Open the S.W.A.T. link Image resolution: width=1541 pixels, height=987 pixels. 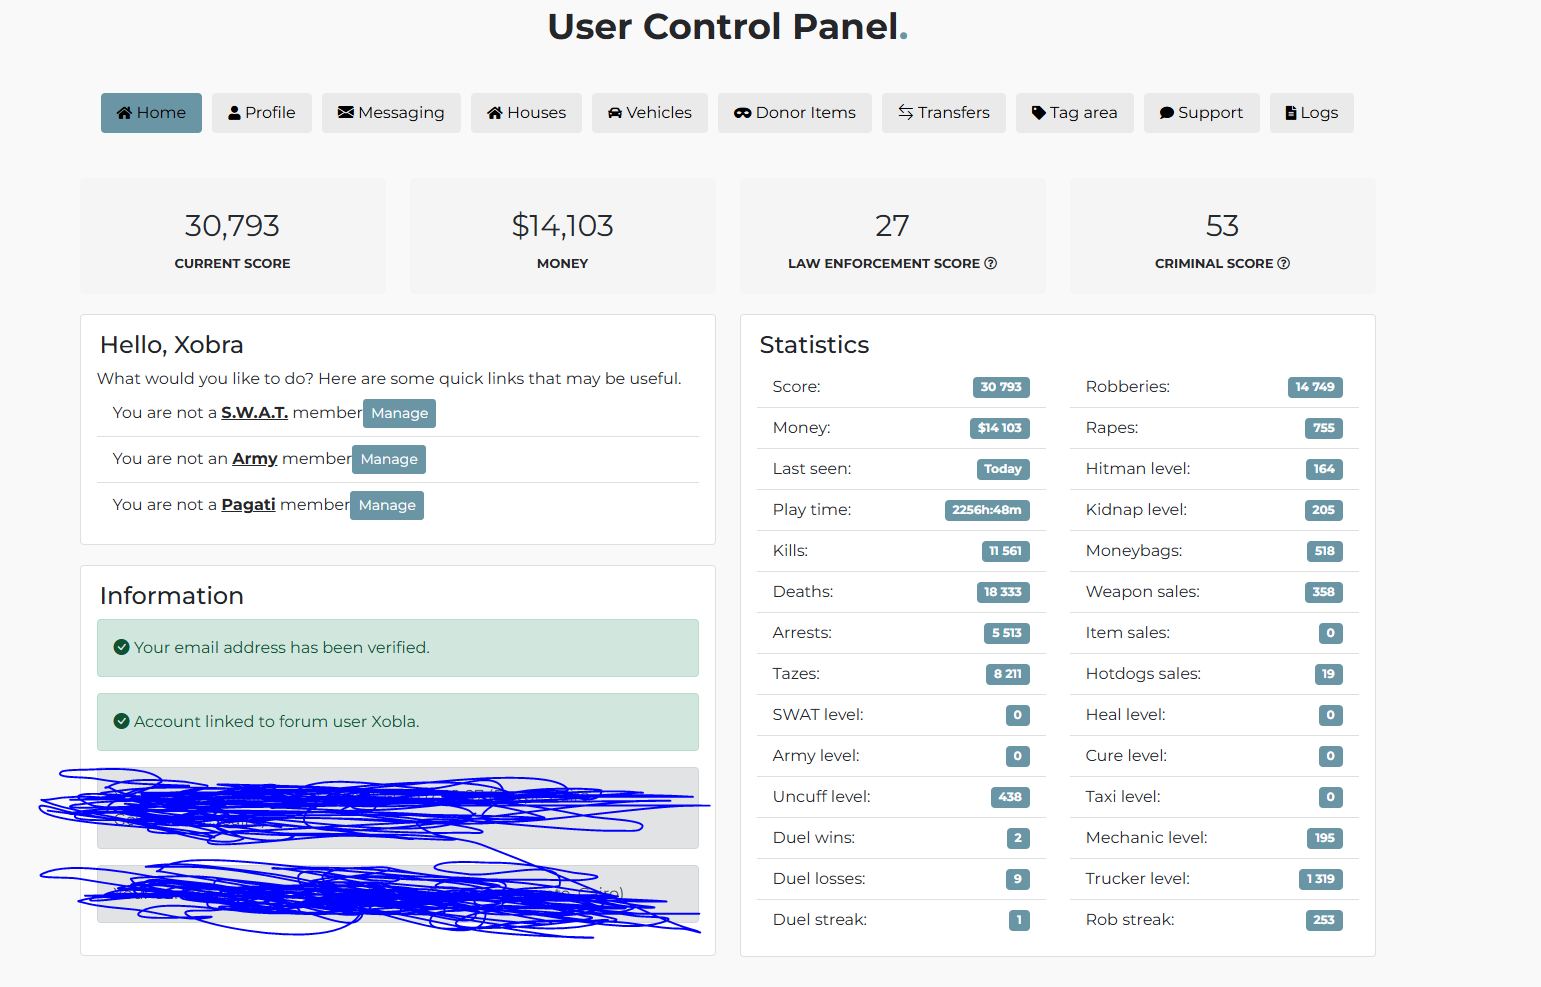[254, 413]
